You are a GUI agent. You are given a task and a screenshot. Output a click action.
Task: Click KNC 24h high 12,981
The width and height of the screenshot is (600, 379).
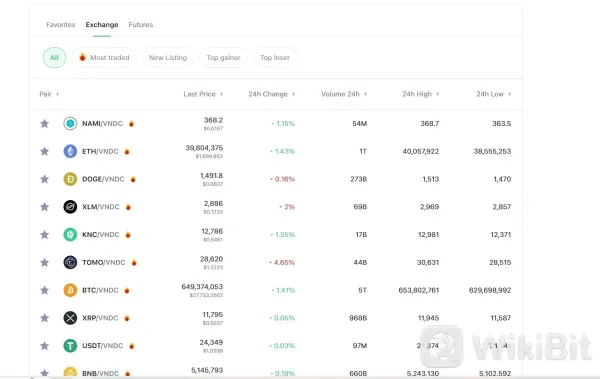(x=428, y=234)
